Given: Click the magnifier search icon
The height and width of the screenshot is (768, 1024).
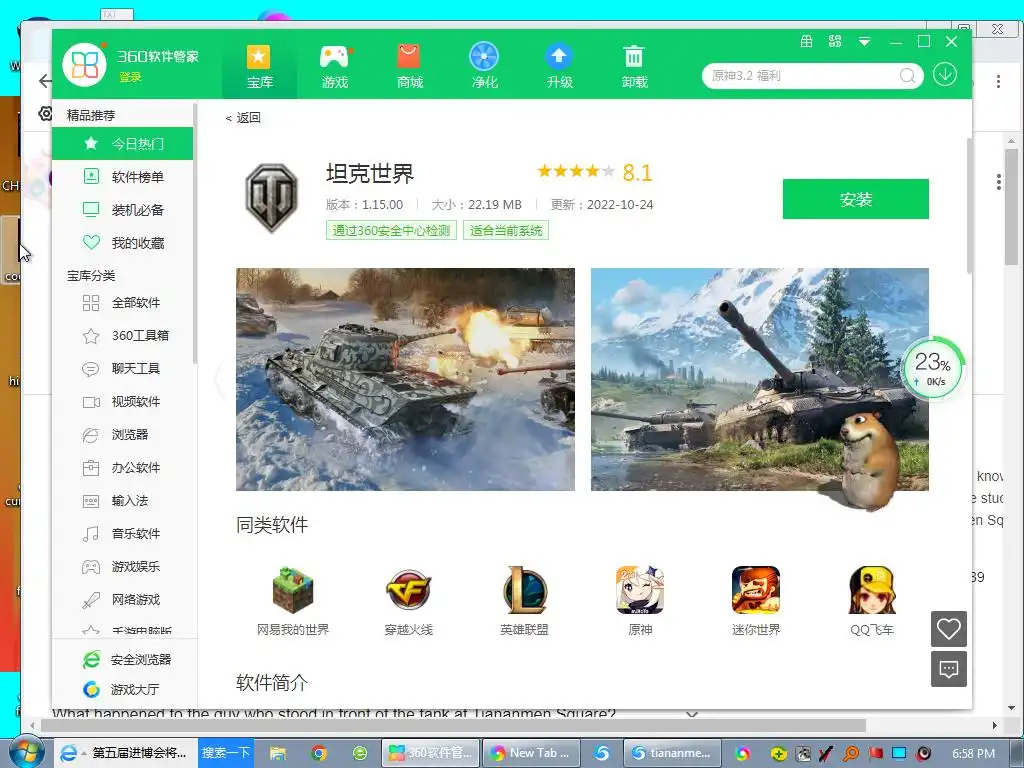Looking at the screenshot, I should 907,76.
